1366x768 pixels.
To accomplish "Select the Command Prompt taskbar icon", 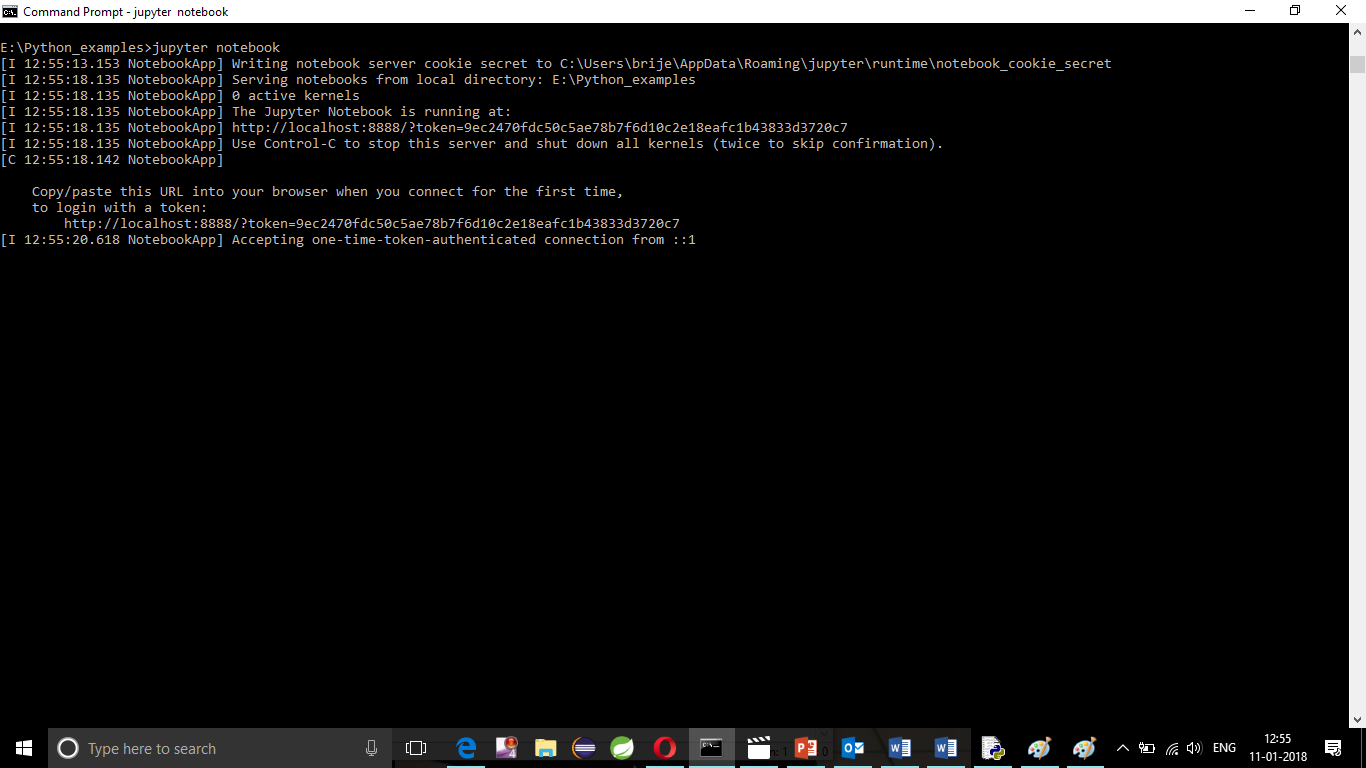I will (712, 748).
